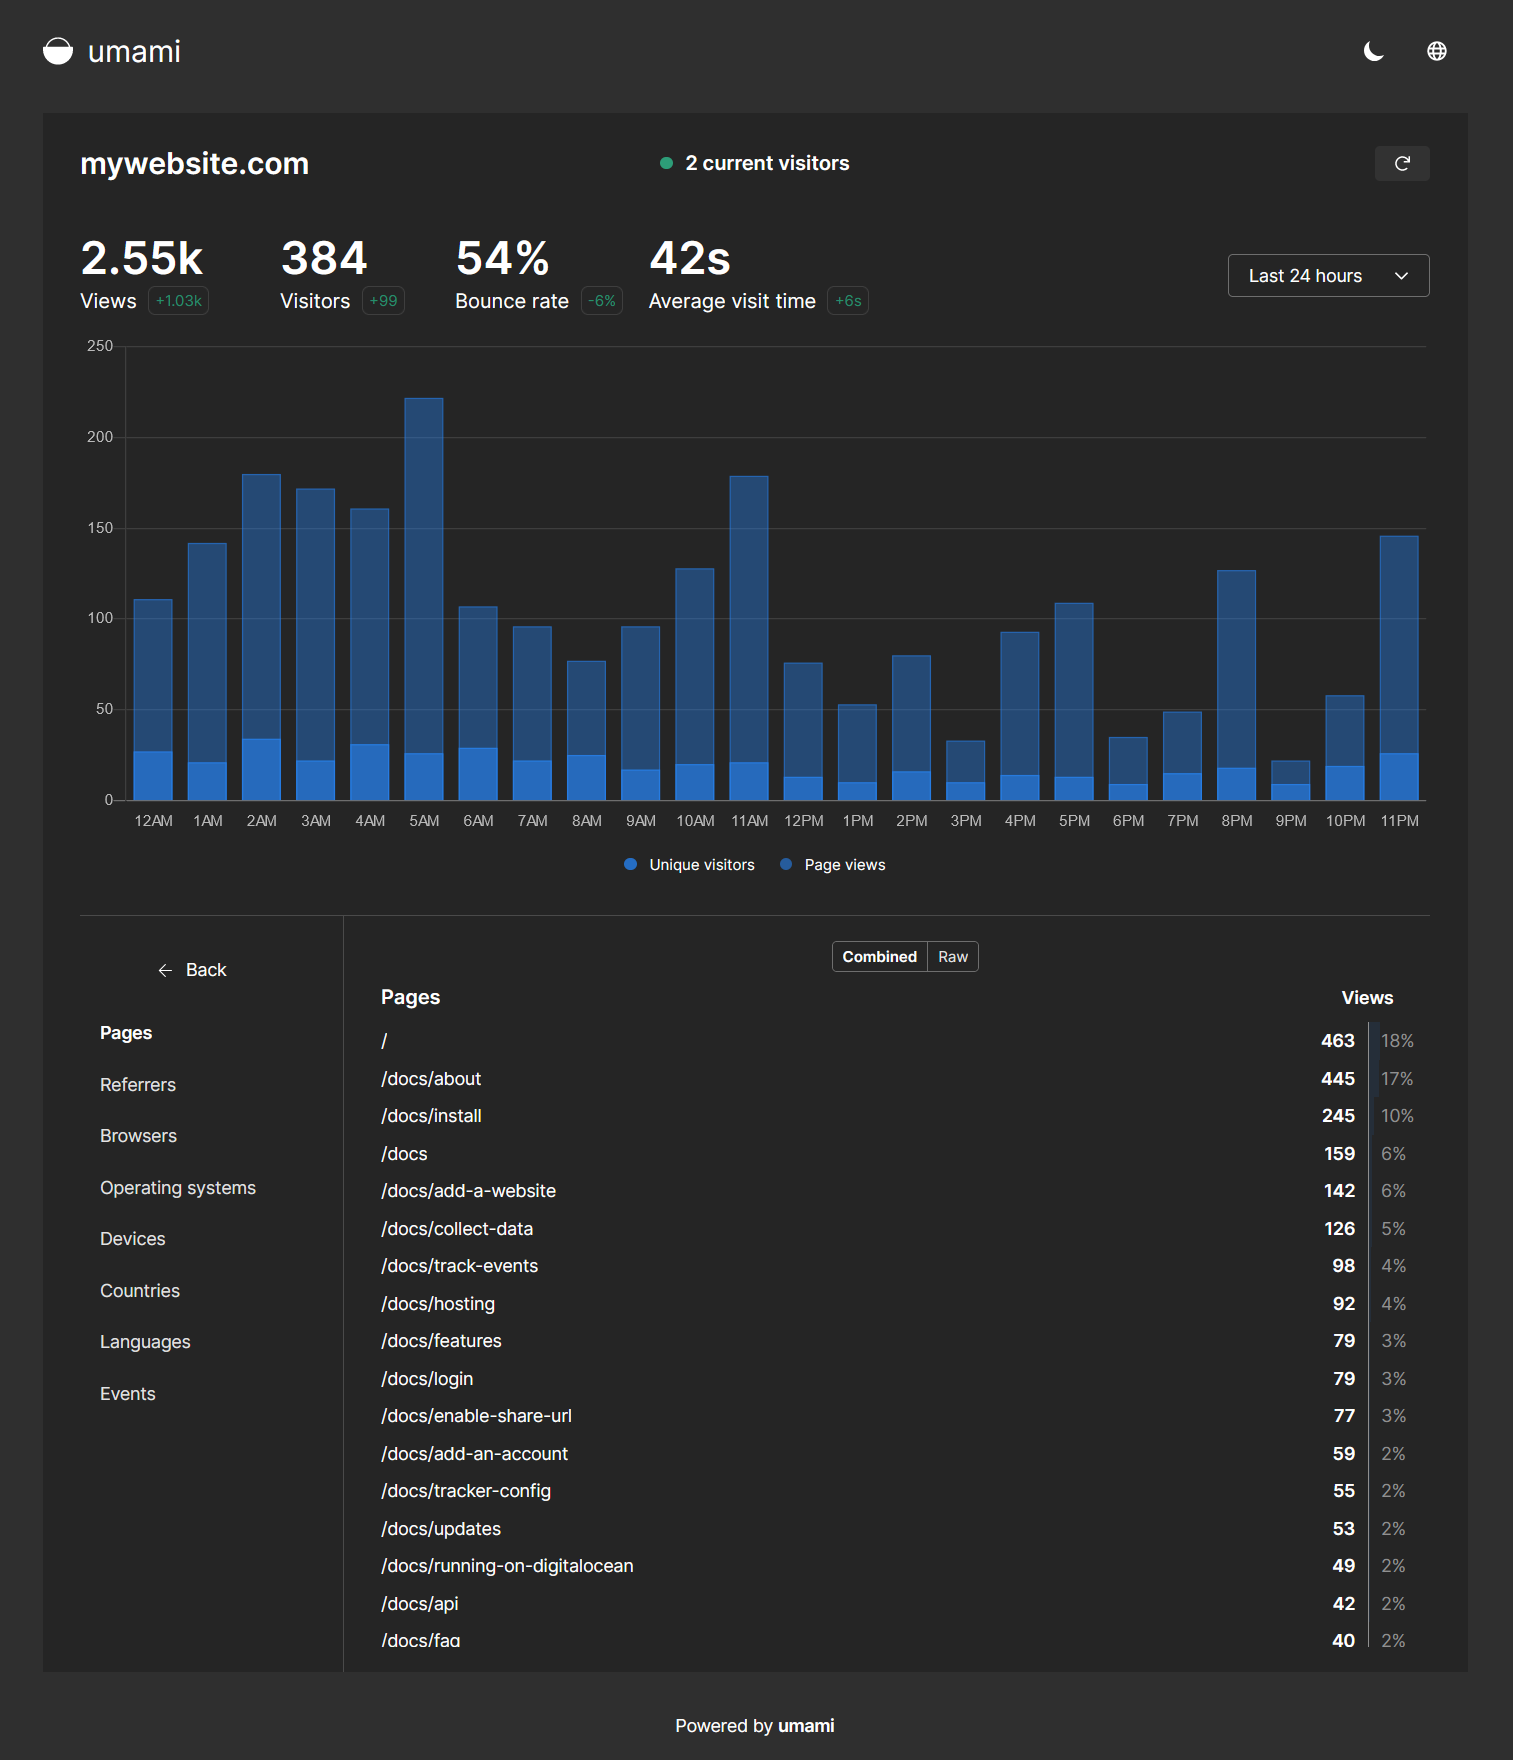Click the refresh icon button
The width and height of the screenshot is (1513, 1760).
[1402, 163]
